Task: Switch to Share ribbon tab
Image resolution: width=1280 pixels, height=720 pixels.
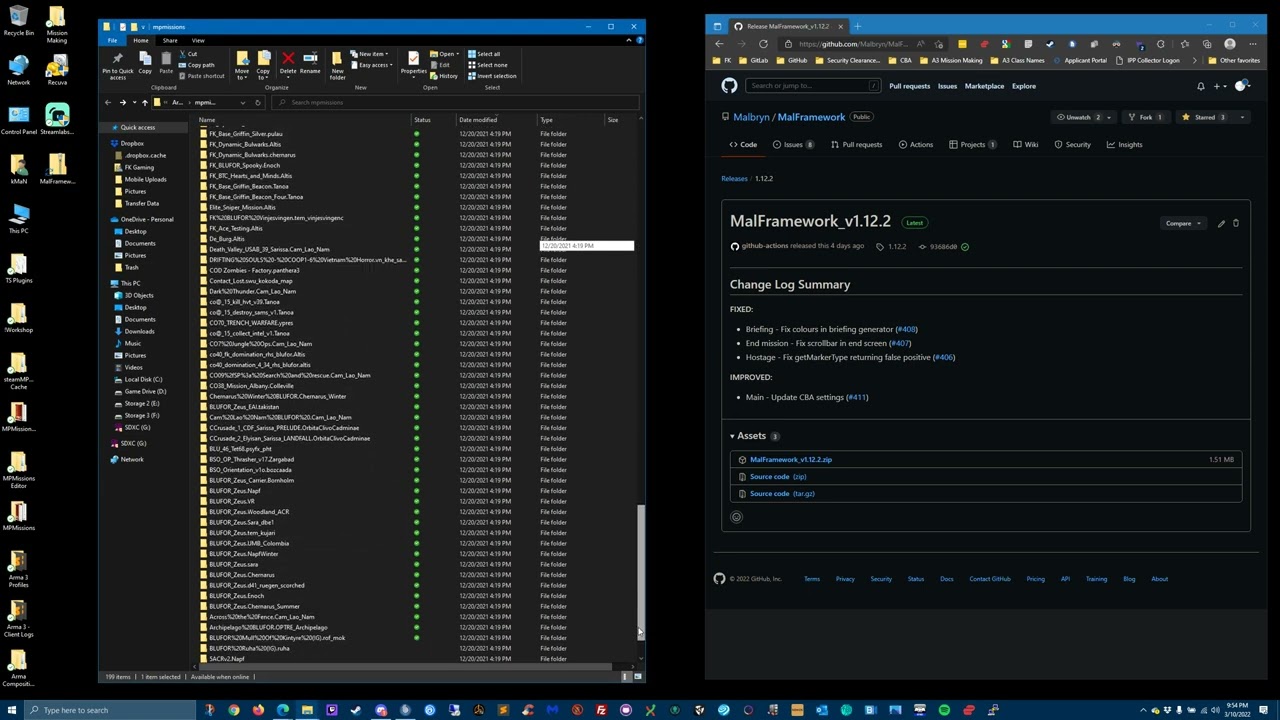Action: point(170,40)
